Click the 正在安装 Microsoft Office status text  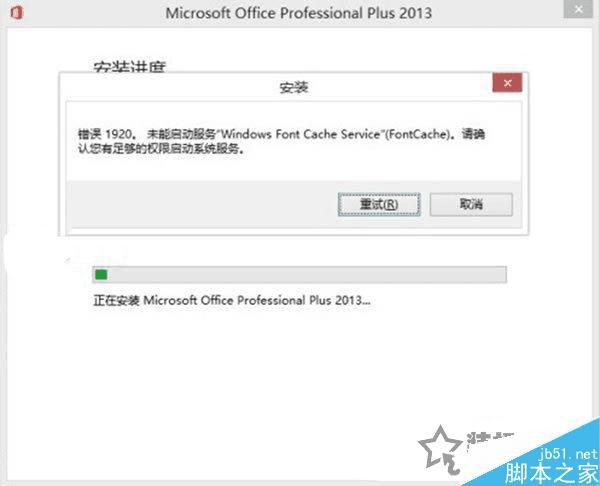(x=232, y=300)
